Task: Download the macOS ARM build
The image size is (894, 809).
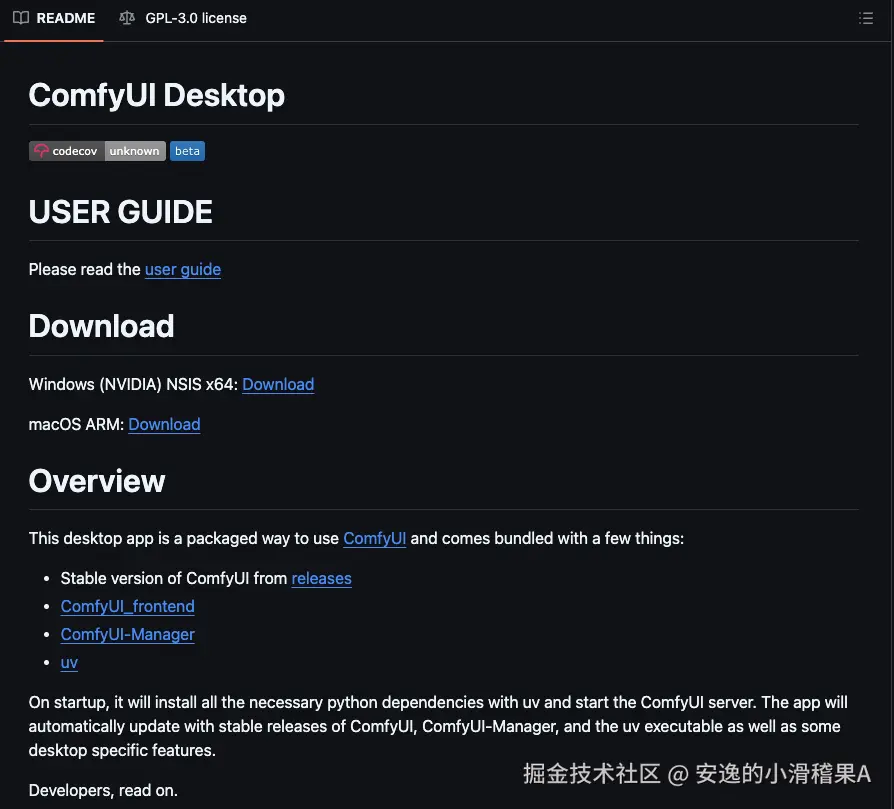Action: coord(164,424)
